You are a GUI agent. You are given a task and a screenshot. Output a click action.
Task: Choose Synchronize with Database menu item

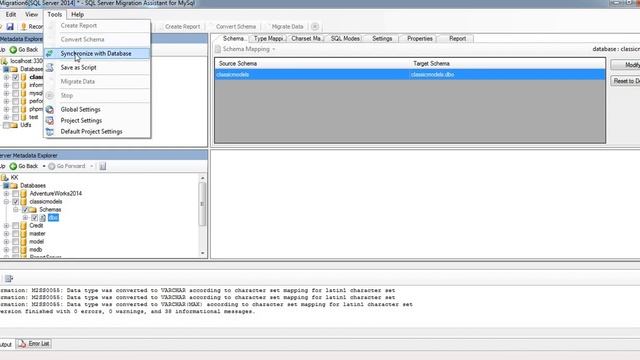click(97, 53)
